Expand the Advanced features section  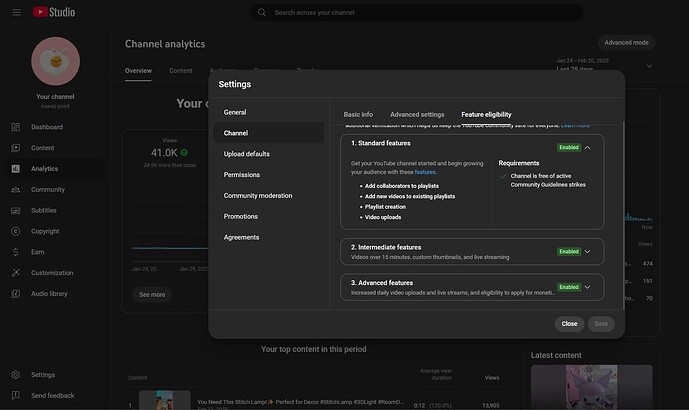[588, 287]
